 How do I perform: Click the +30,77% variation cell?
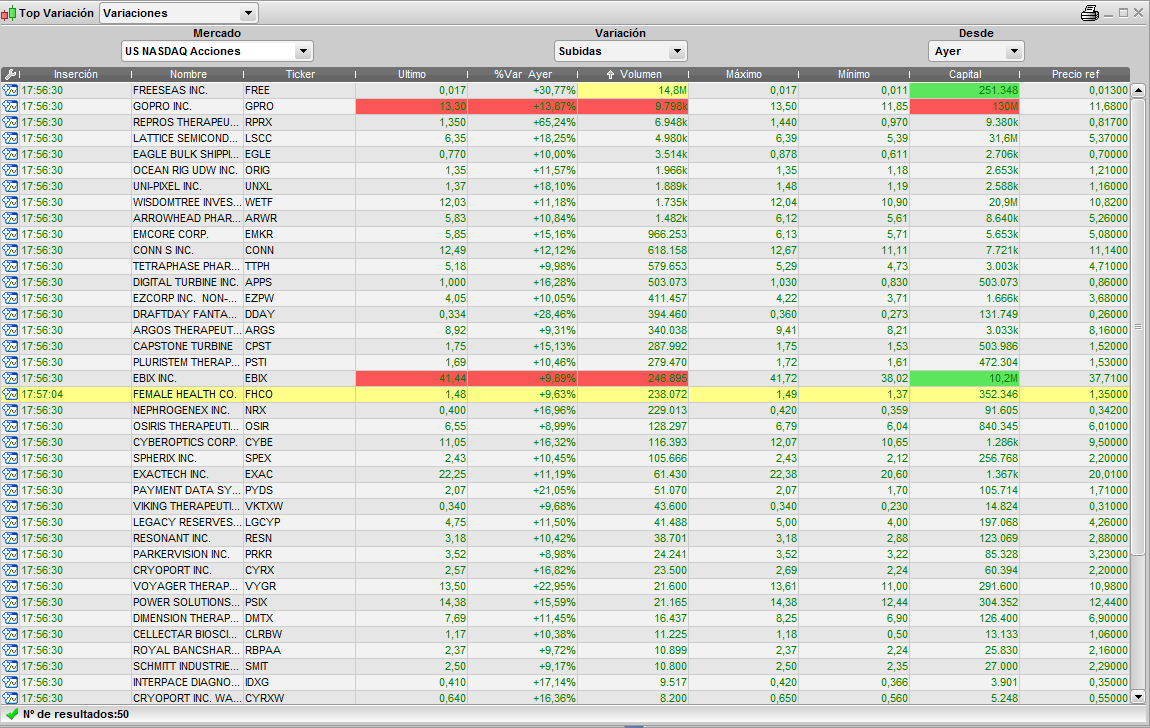click(x=522, y=90)
